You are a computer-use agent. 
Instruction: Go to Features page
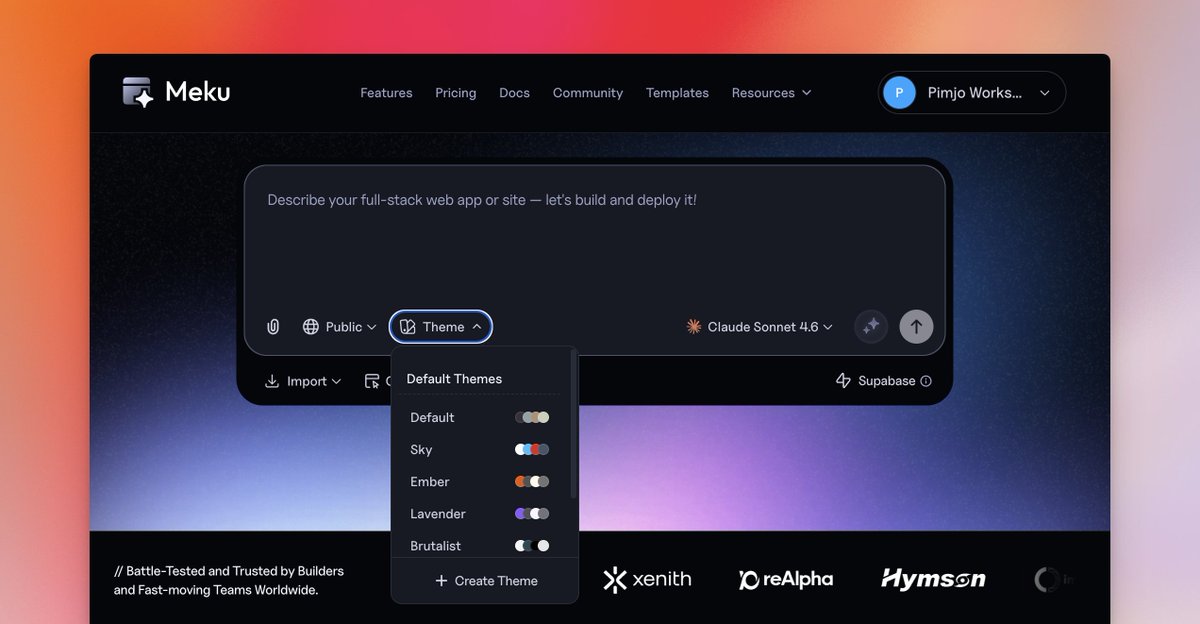(x=386, y=93)
